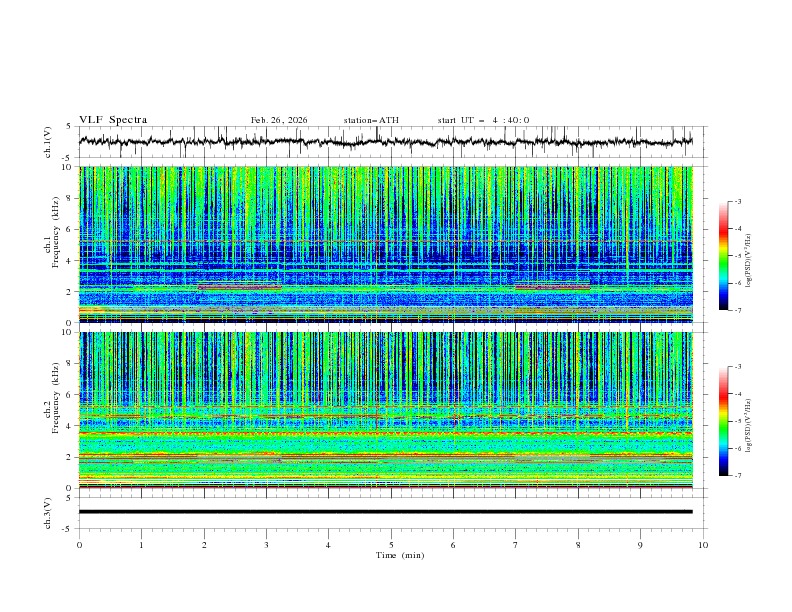Click the "3" tick on the Time axis
This screenshot has width=792, height=612.
(266, 545)
